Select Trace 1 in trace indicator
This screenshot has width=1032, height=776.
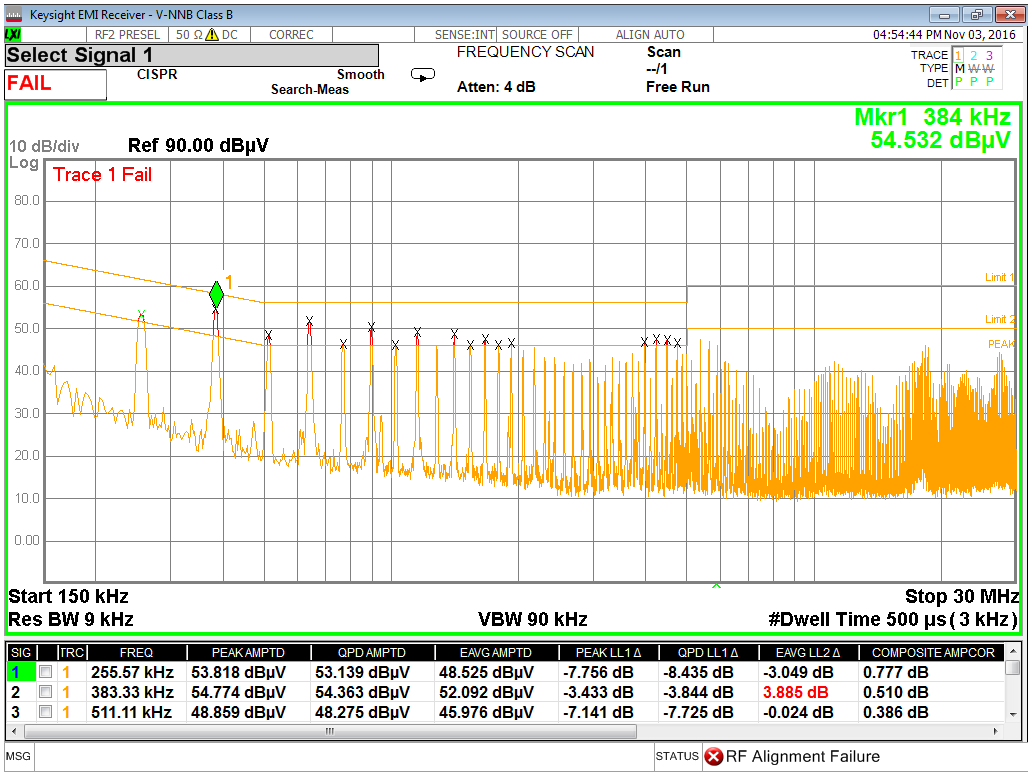tap(958, 56)
